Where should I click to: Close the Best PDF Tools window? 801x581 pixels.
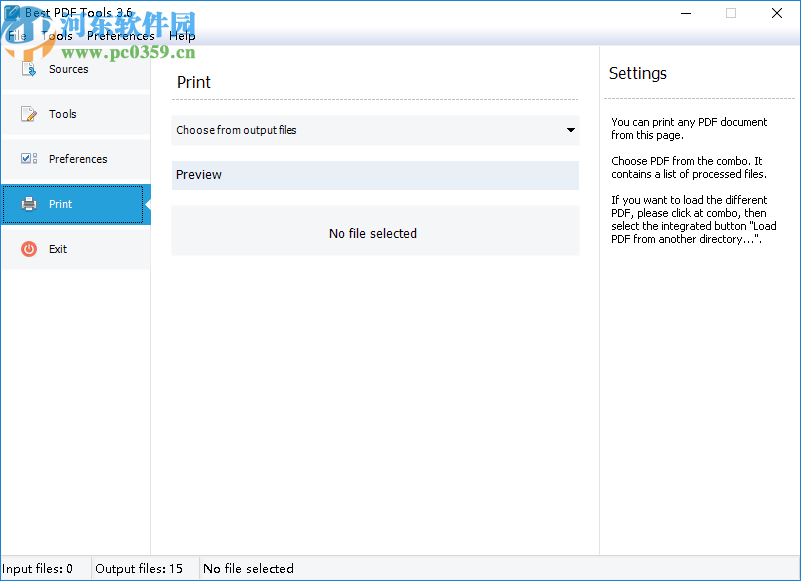tap(776, 13)
